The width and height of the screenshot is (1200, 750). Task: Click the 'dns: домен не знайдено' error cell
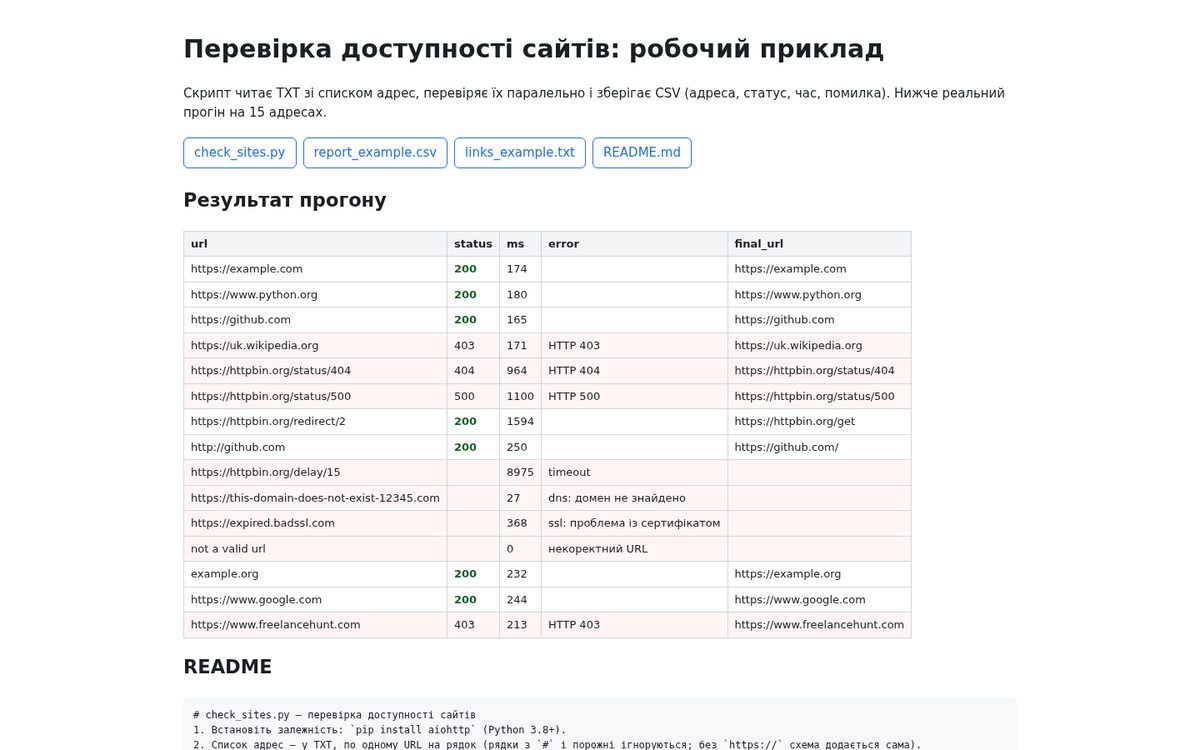click(x=634, y=498)
